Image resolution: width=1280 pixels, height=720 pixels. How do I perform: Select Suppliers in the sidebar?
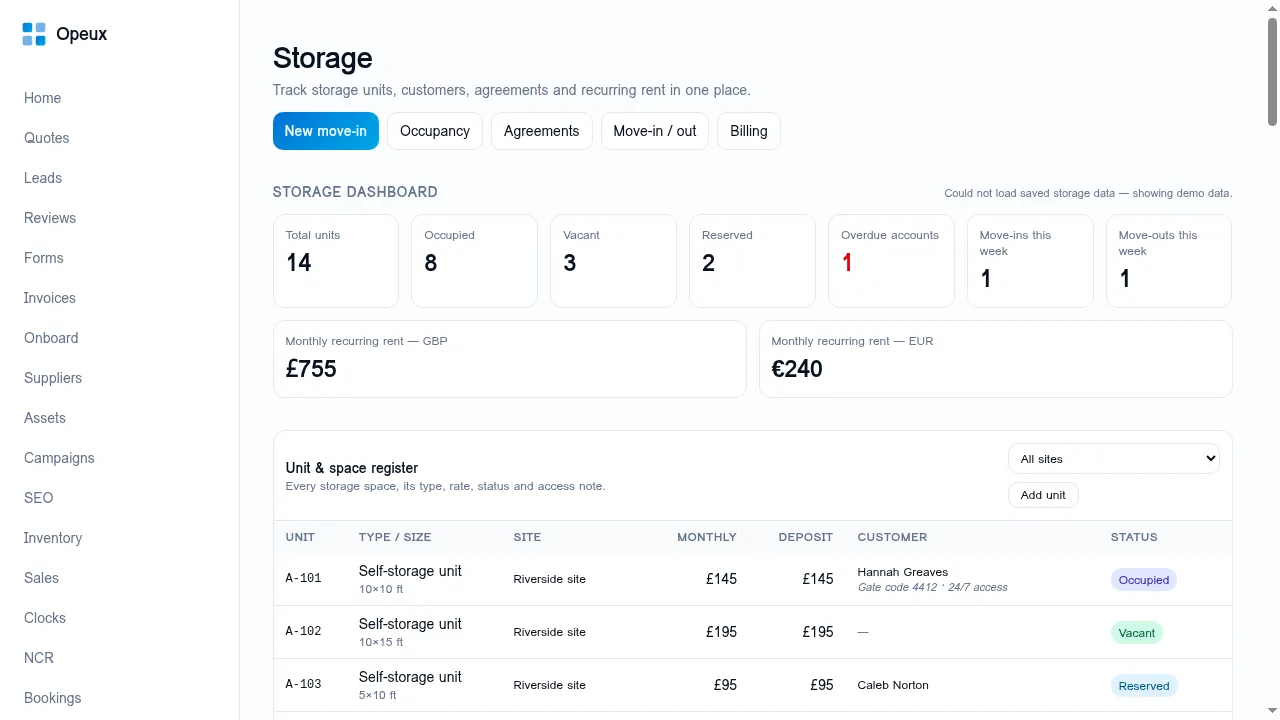(x=53, y=378)
